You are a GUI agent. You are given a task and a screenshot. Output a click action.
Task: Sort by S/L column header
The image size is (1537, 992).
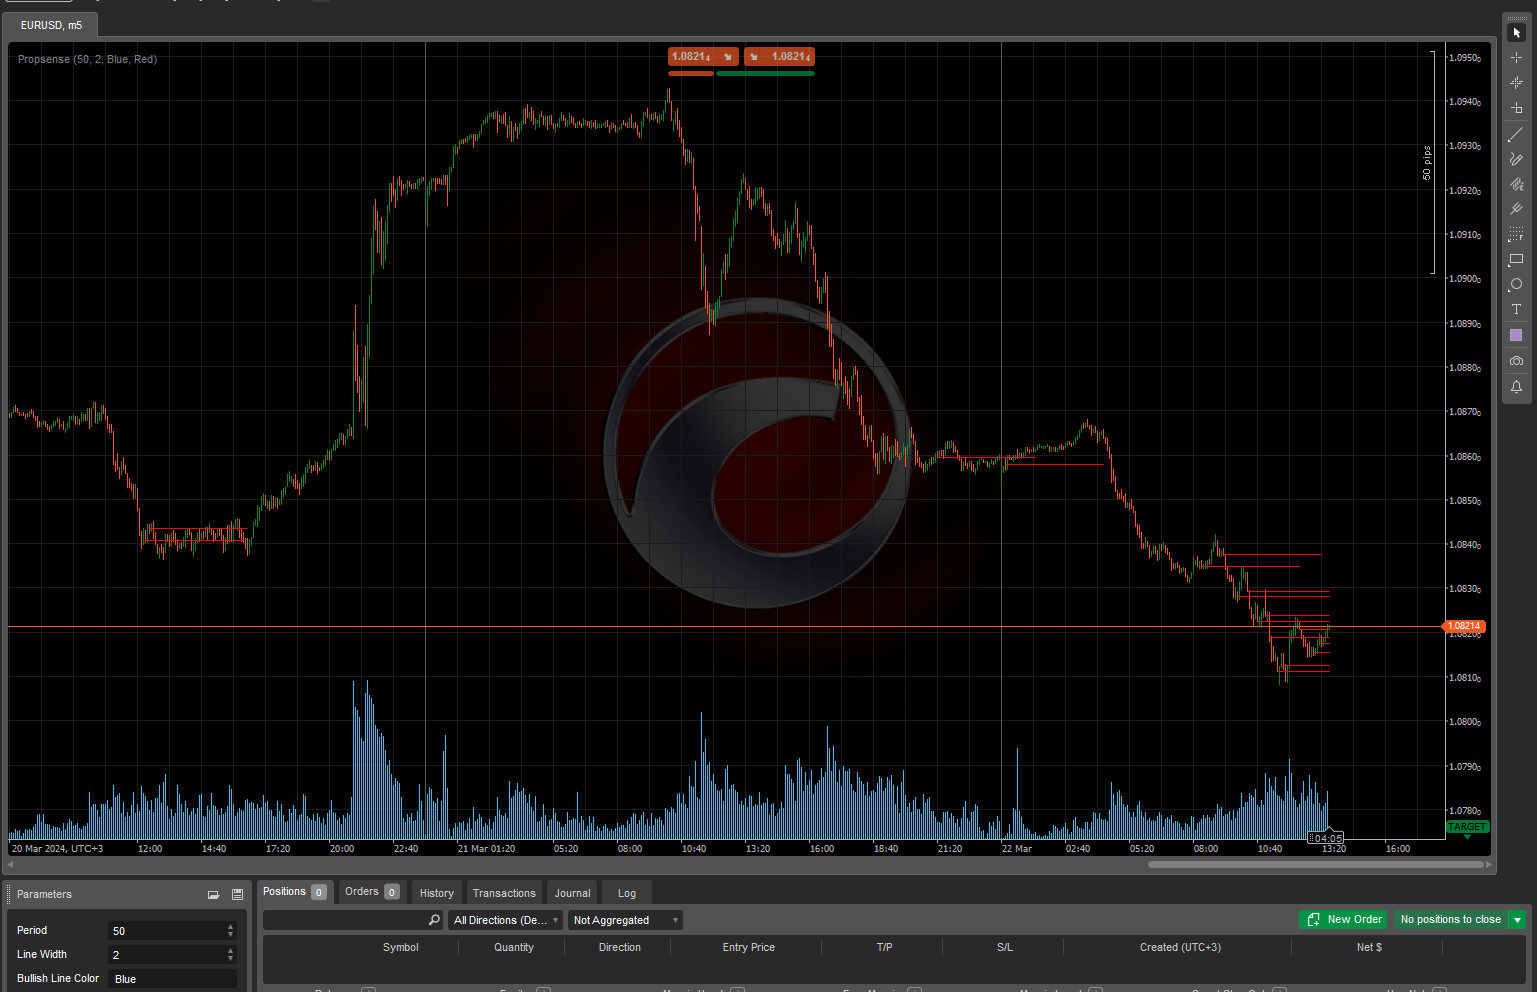tap(1005, 947)
